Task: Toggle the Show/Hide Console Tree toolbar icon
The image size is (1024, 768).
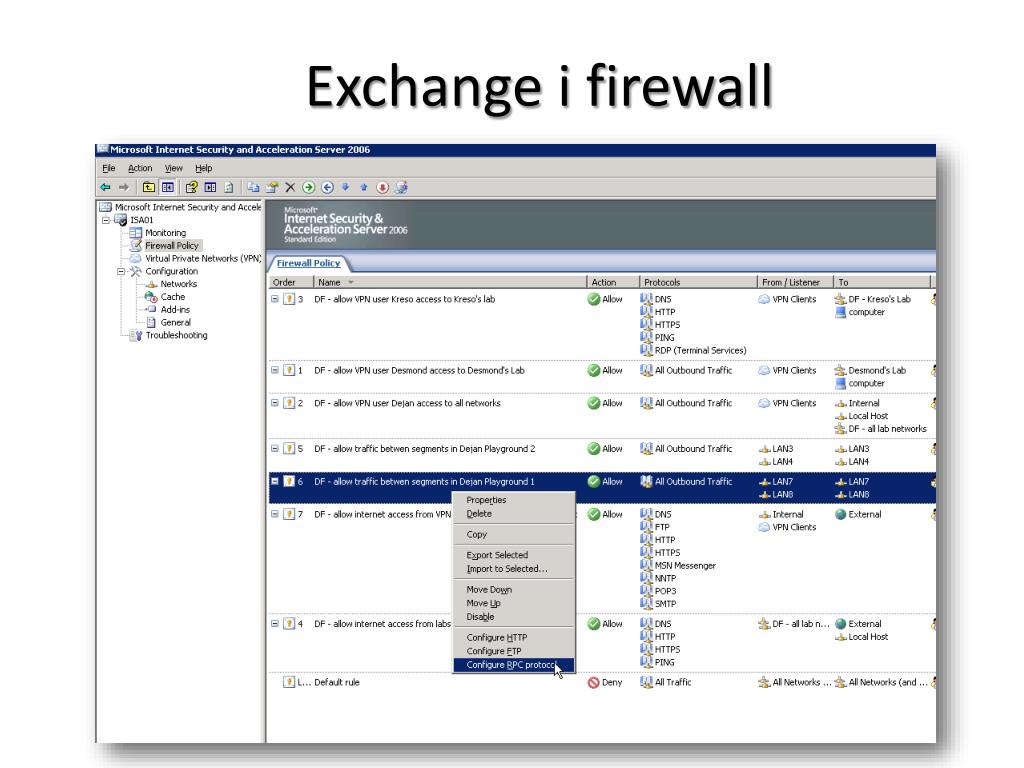Action: pos(168,187)
